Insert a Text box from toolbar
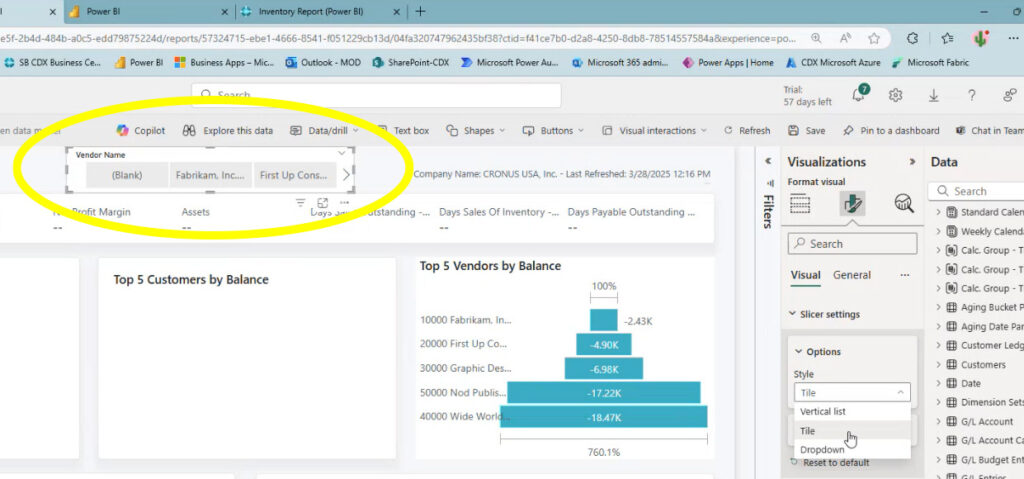The image size is (1024, 479). (404, 131)
